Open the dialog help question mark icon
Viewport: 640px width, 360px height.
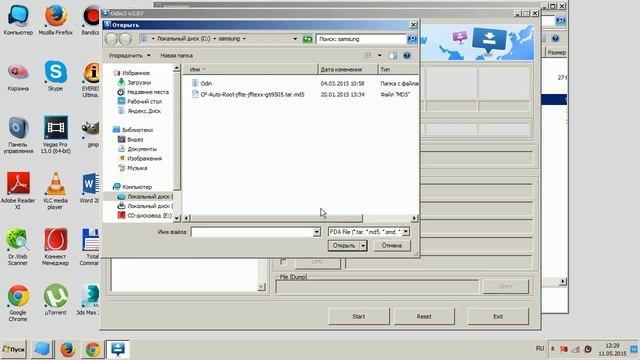[407, 55]
